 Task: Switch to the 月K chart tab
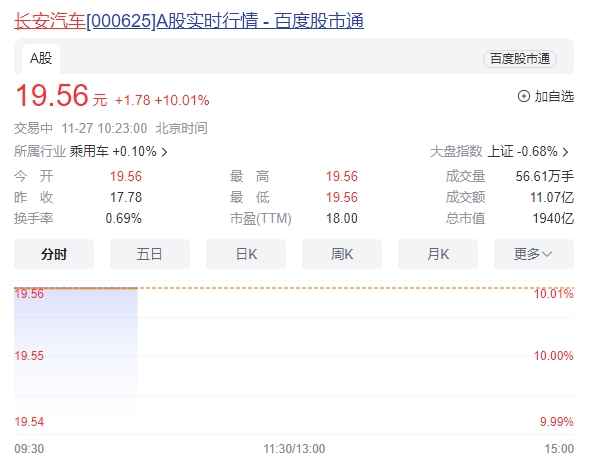click(438, 254)
